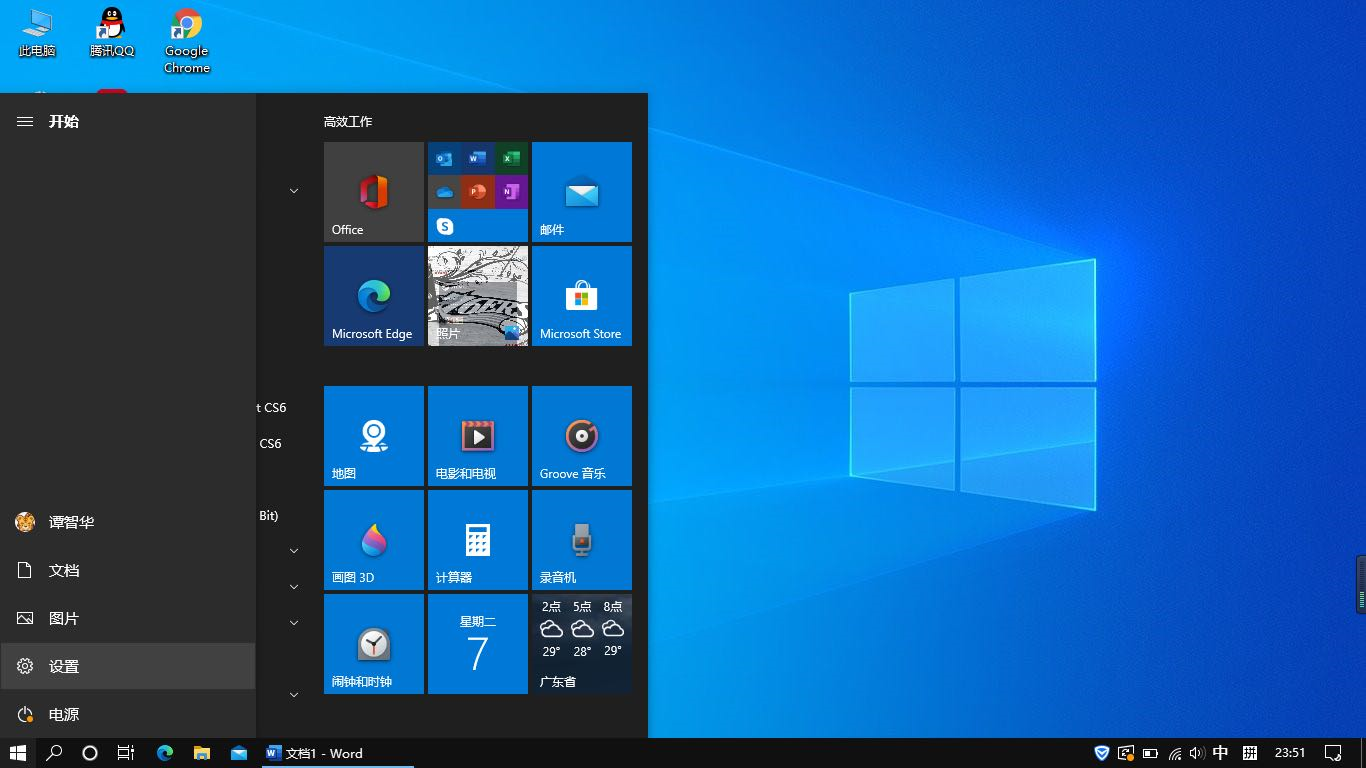Click the Windows Start button on taskbar
This screenshot has width=1366, height=768.
point(18,753)
